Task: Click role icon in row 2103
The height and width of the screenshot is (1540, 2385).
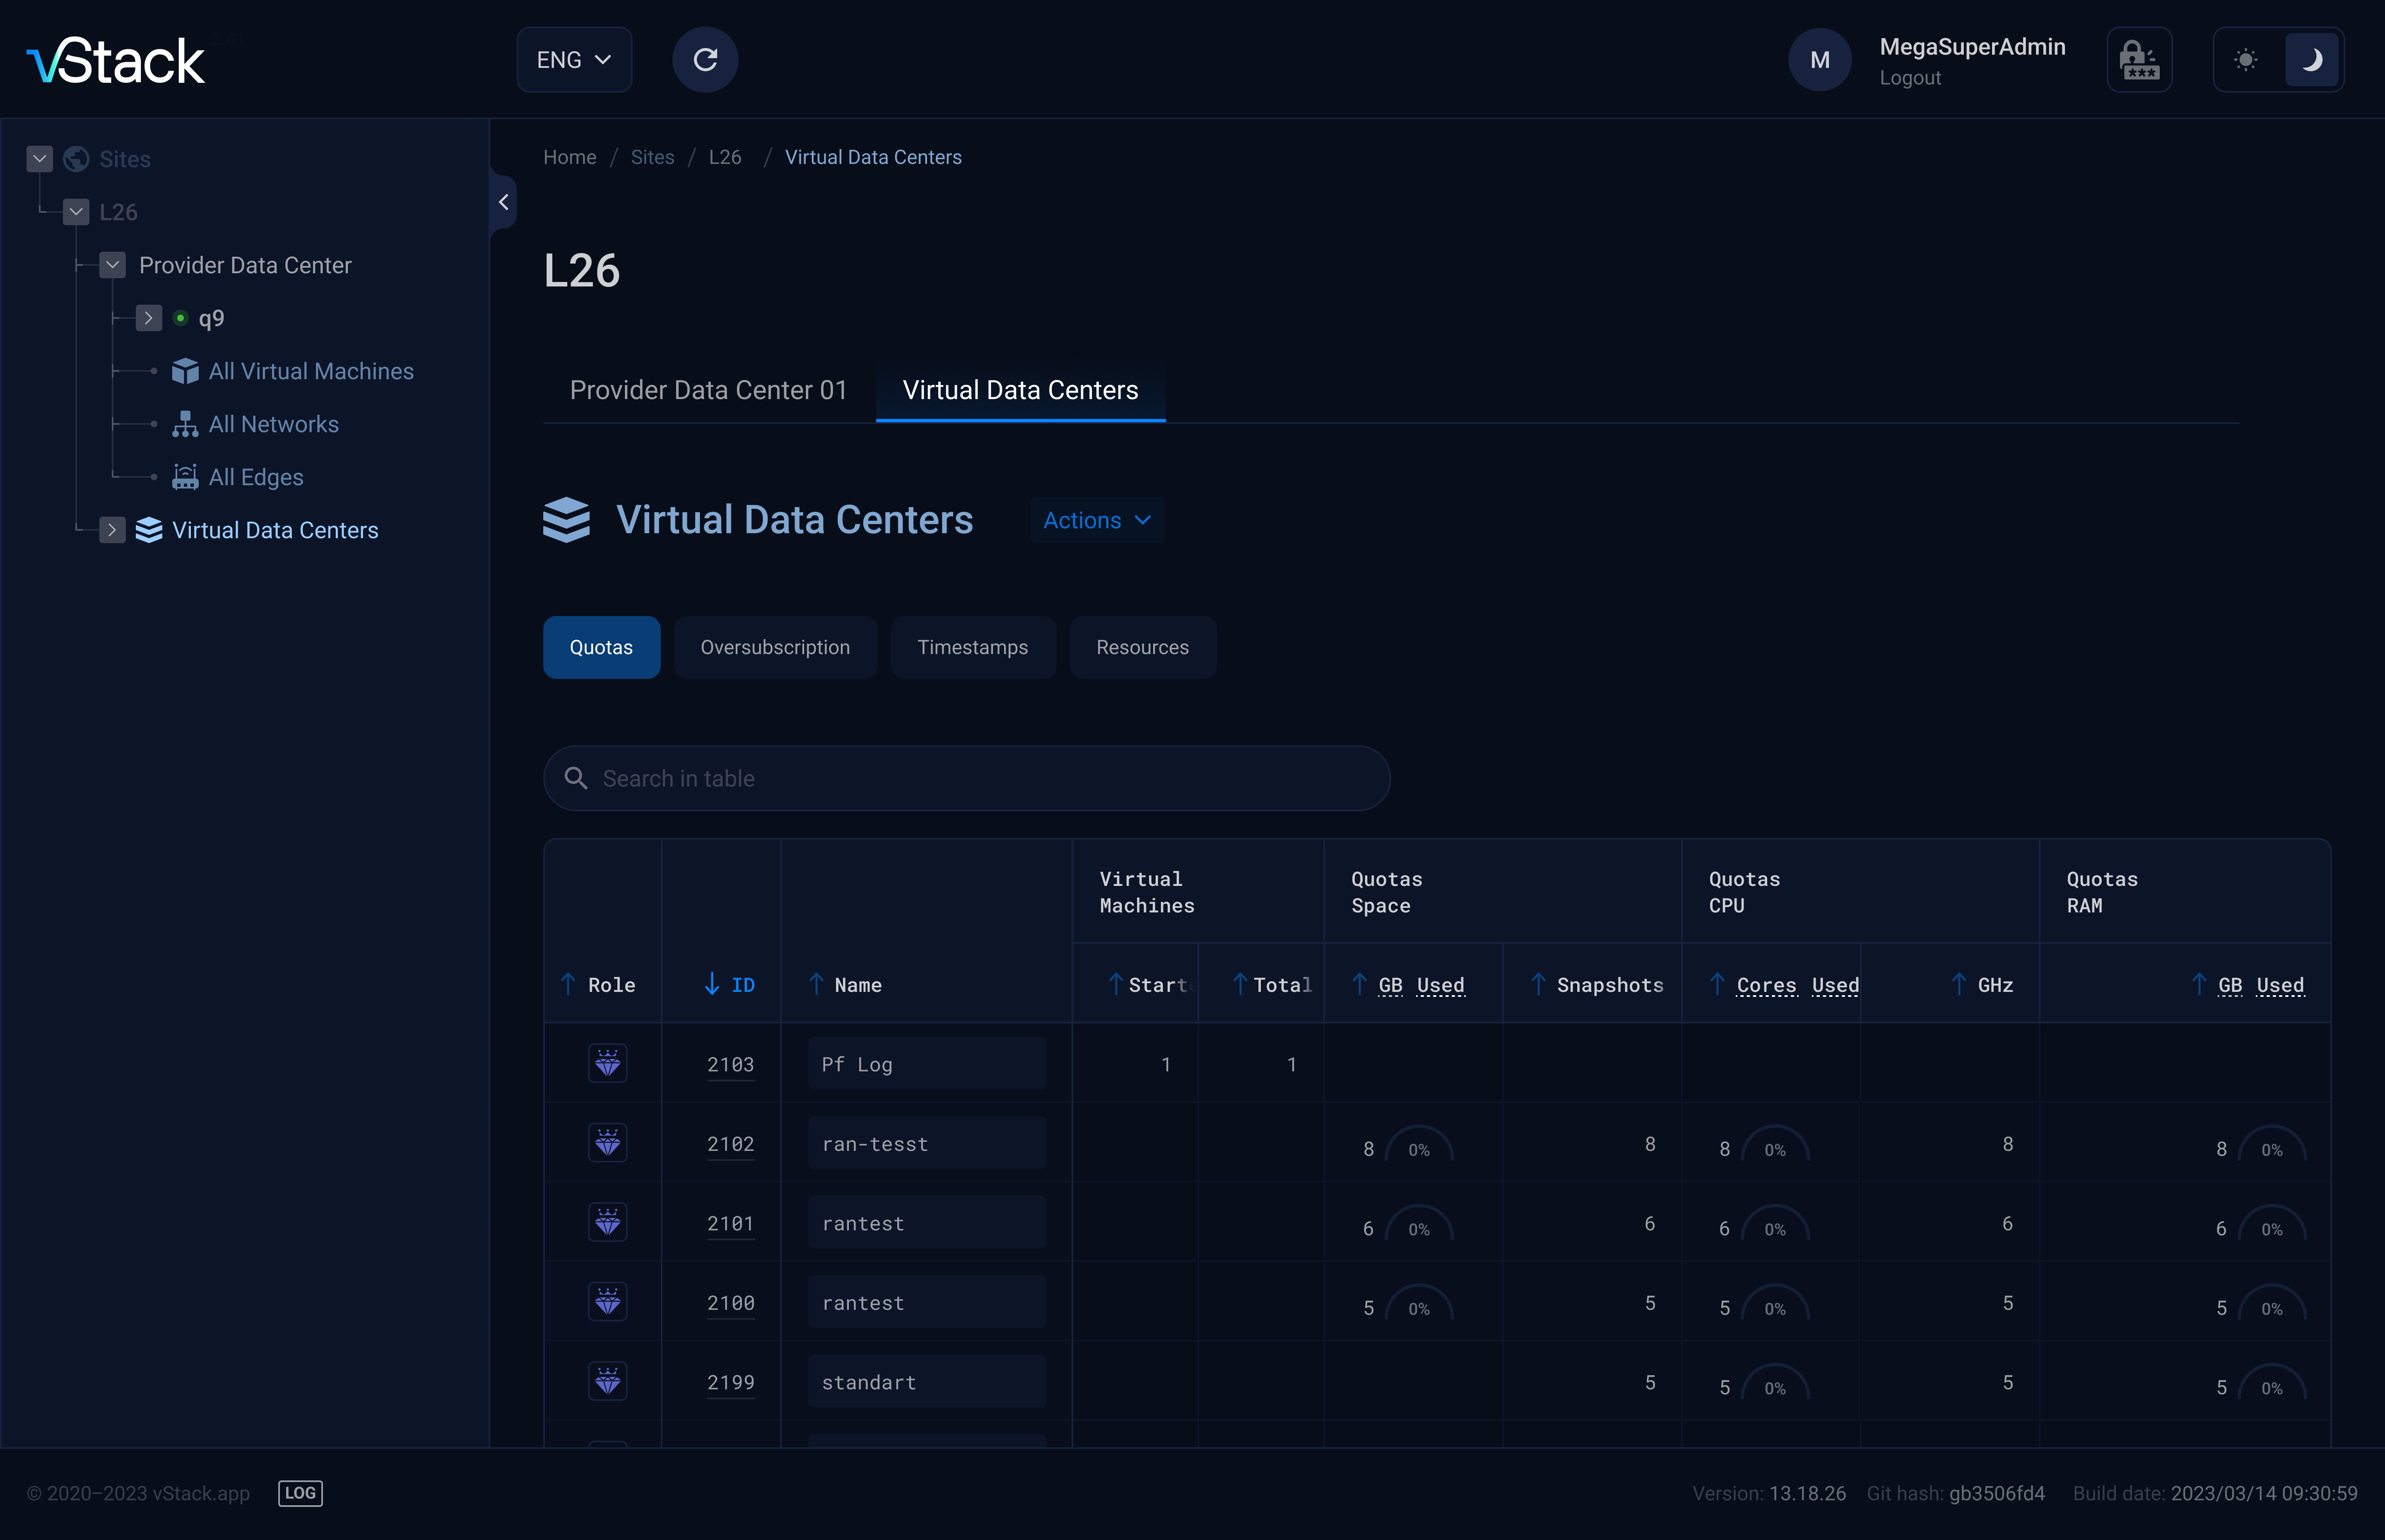Action: click(607, 1063)
